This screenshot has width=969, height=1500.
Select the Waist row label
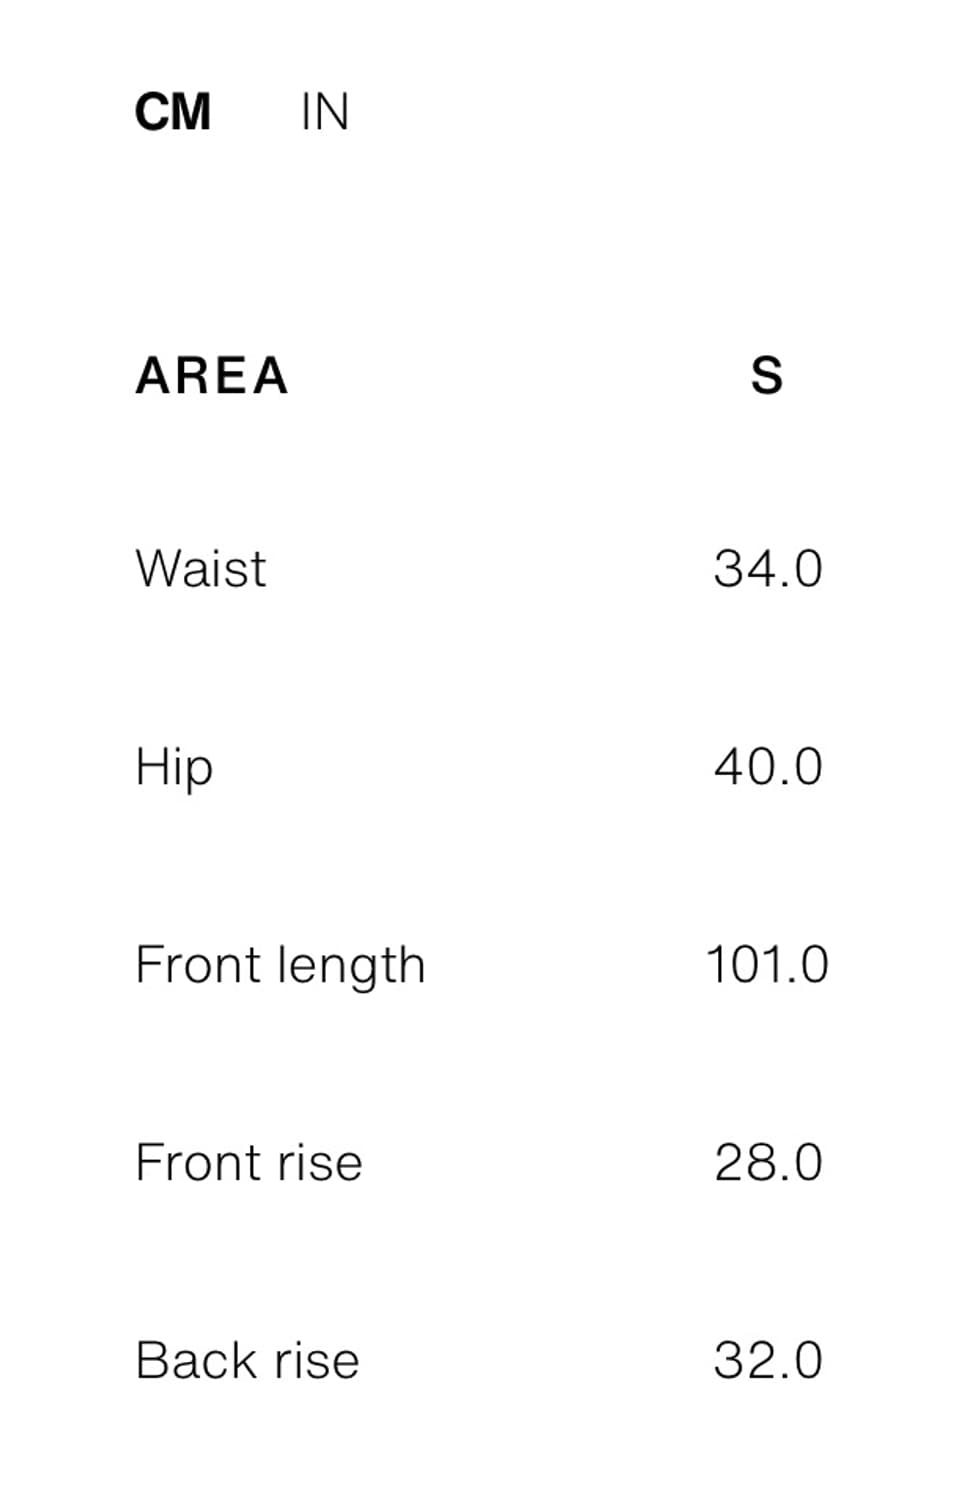coord(201,569)
